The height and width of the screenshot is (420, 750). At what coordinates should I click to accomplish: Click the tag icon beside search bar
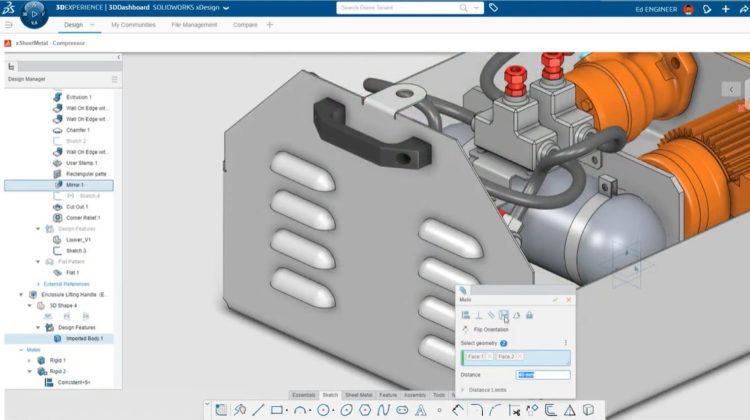click(493, 8)
